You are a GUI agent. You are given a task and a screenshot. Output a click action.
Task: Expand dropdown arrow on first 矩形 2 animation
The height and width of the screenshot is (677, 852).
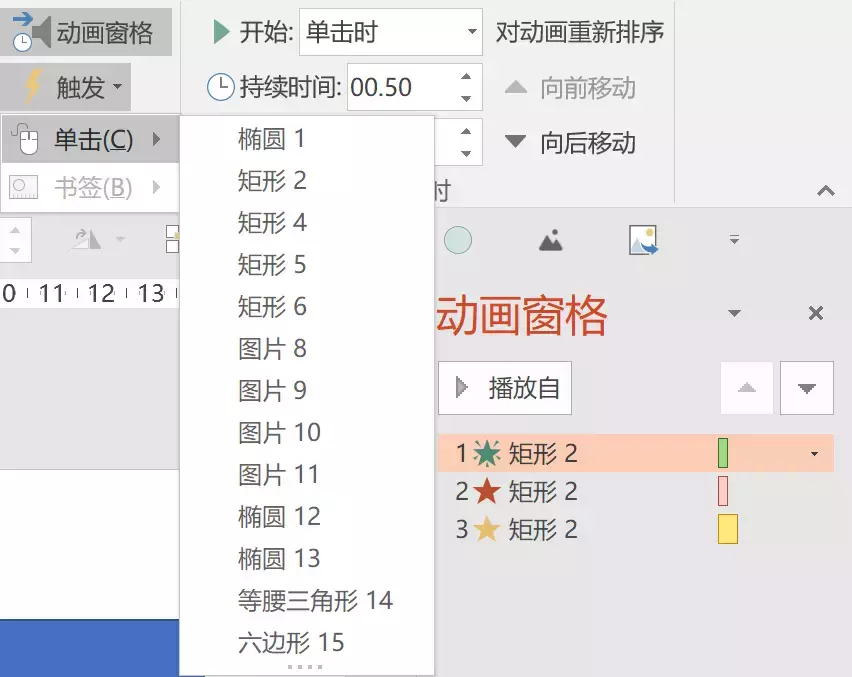click(x=814, y=454)
